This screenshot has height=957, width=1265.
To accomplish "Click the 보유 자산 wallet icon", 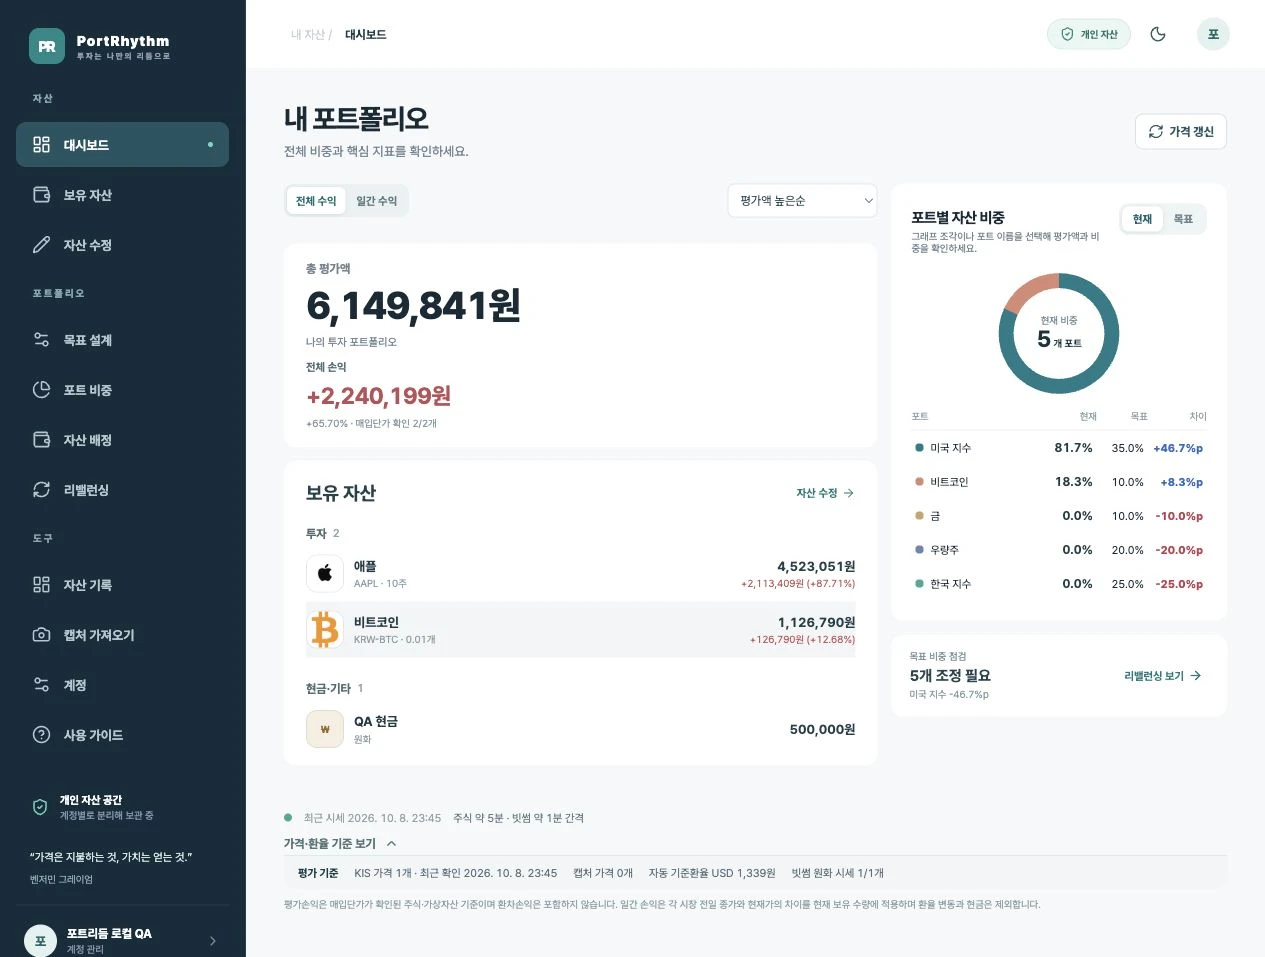I will [x=41, y=194].
